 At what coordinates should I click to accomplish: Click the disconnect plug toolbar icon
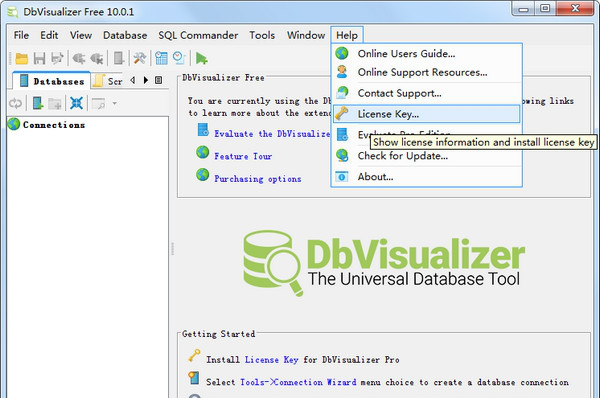(x=96, y=59)
